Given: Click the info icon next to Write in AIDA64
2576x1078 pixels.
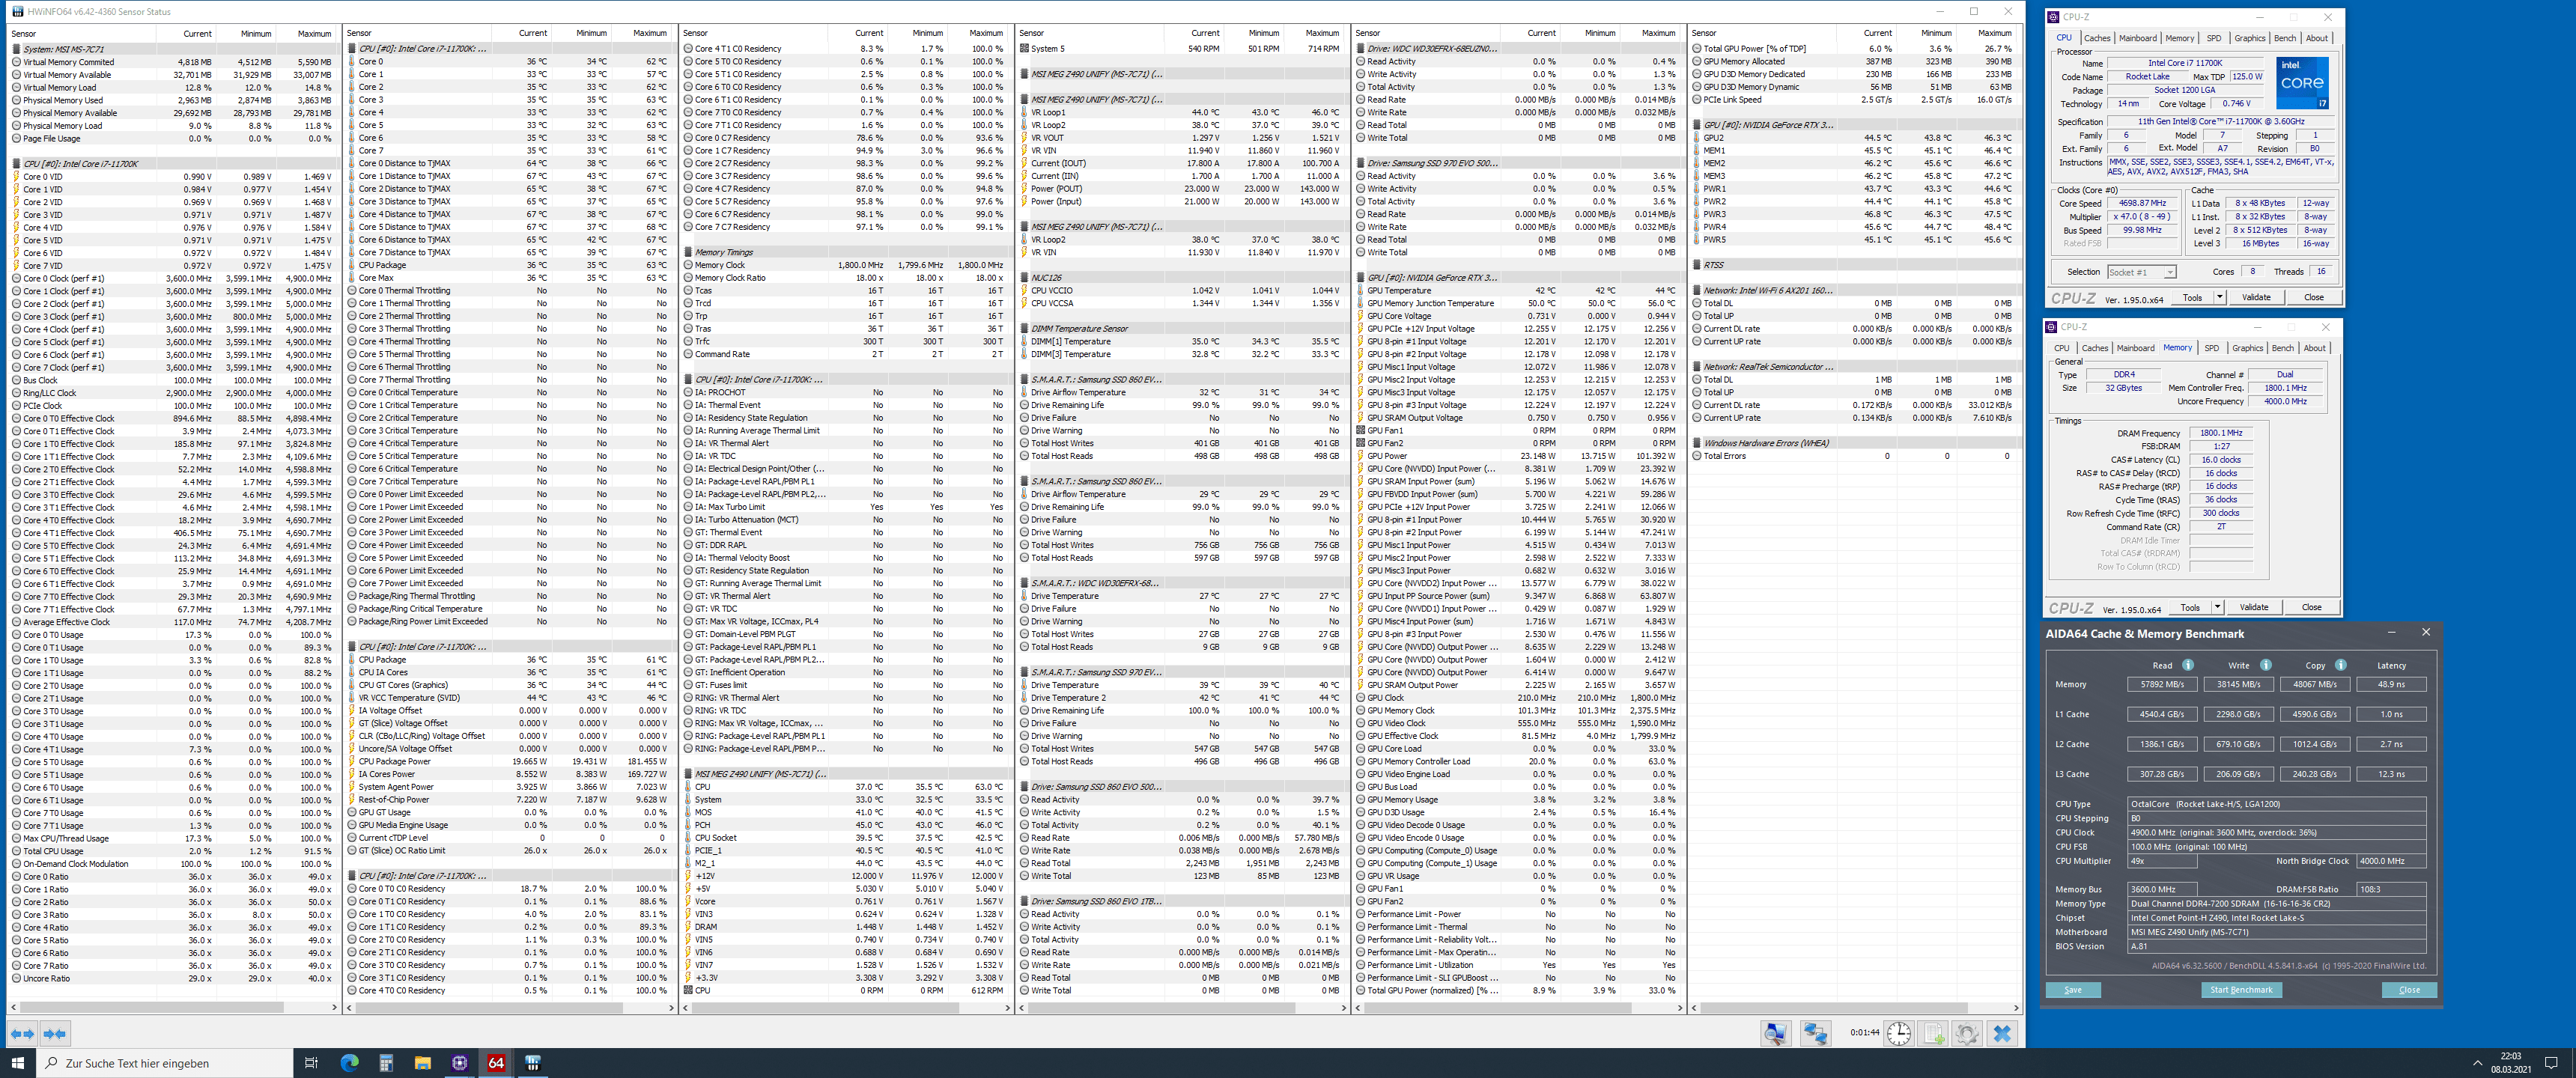Looking at the screenshot, I should [2266, 665].
